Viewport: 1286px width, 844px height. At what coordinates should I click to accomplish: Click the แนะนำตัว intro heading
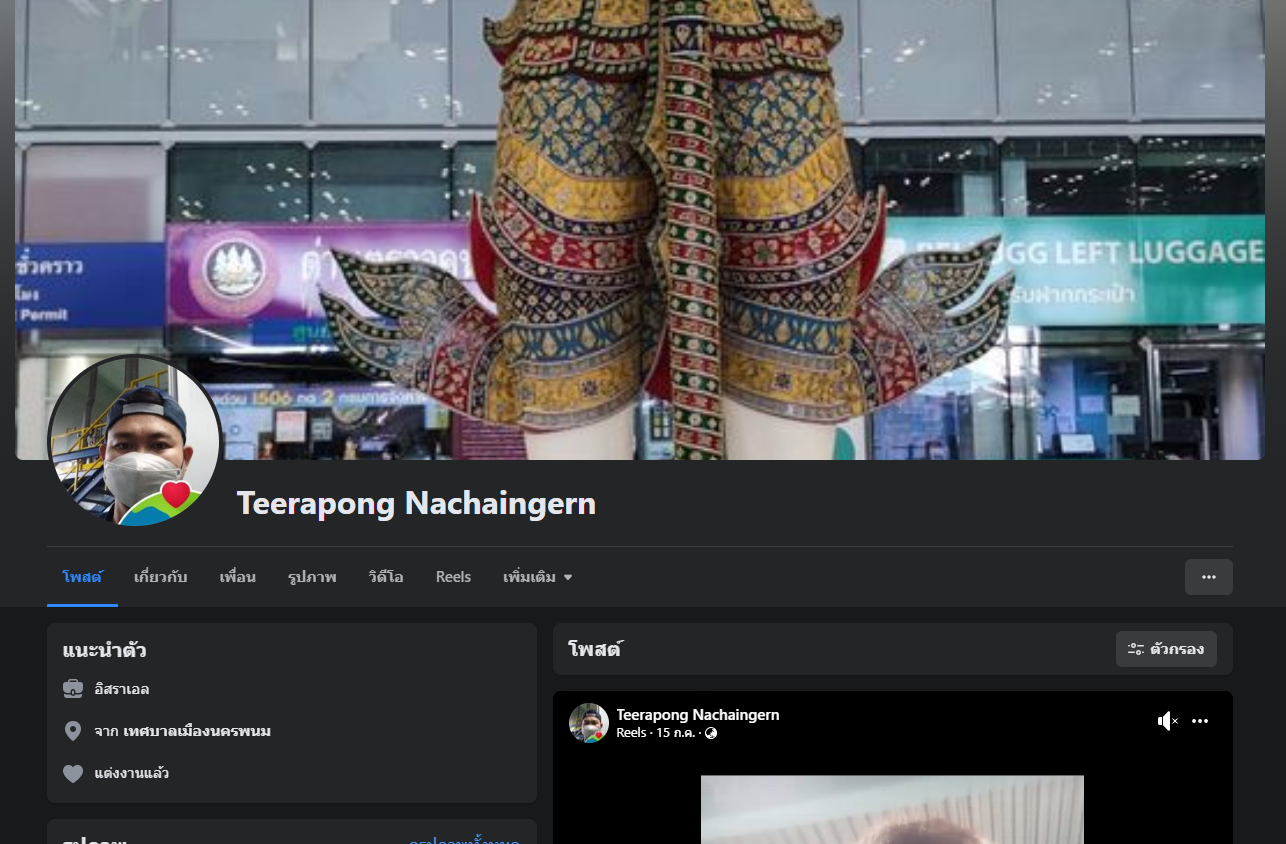pos(105,651)
